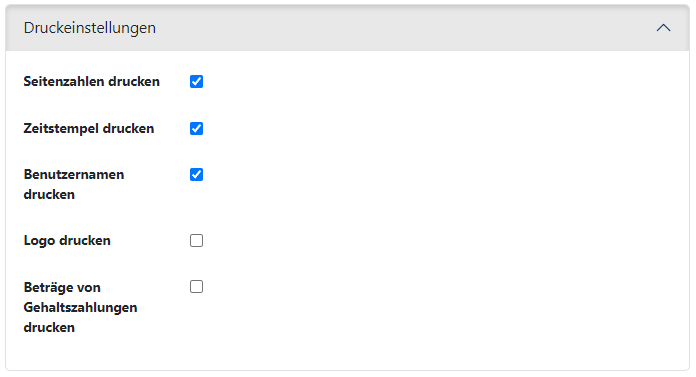Click the Beträge von Gehaltszahlungen drucken label
The image size is (696, 377).
click(80, 307)
